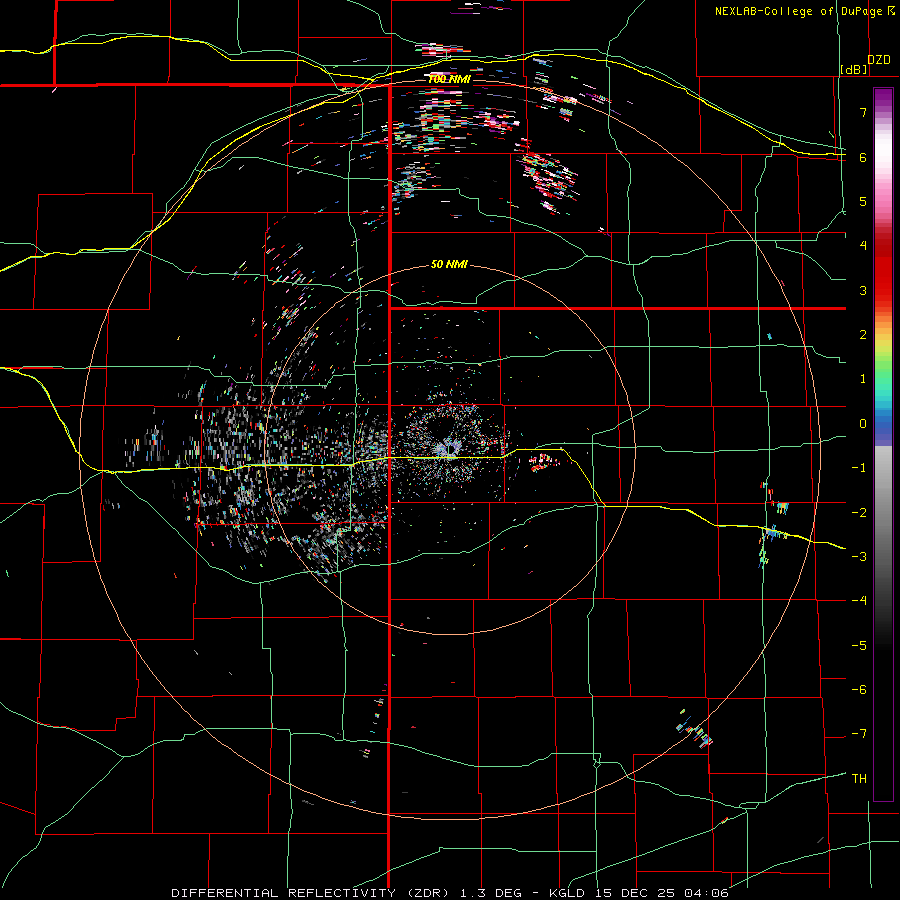Image resolution: width=900 pixels, height=900 pixels.
Task: Click the 3 value on the scale
Action: 863,290
